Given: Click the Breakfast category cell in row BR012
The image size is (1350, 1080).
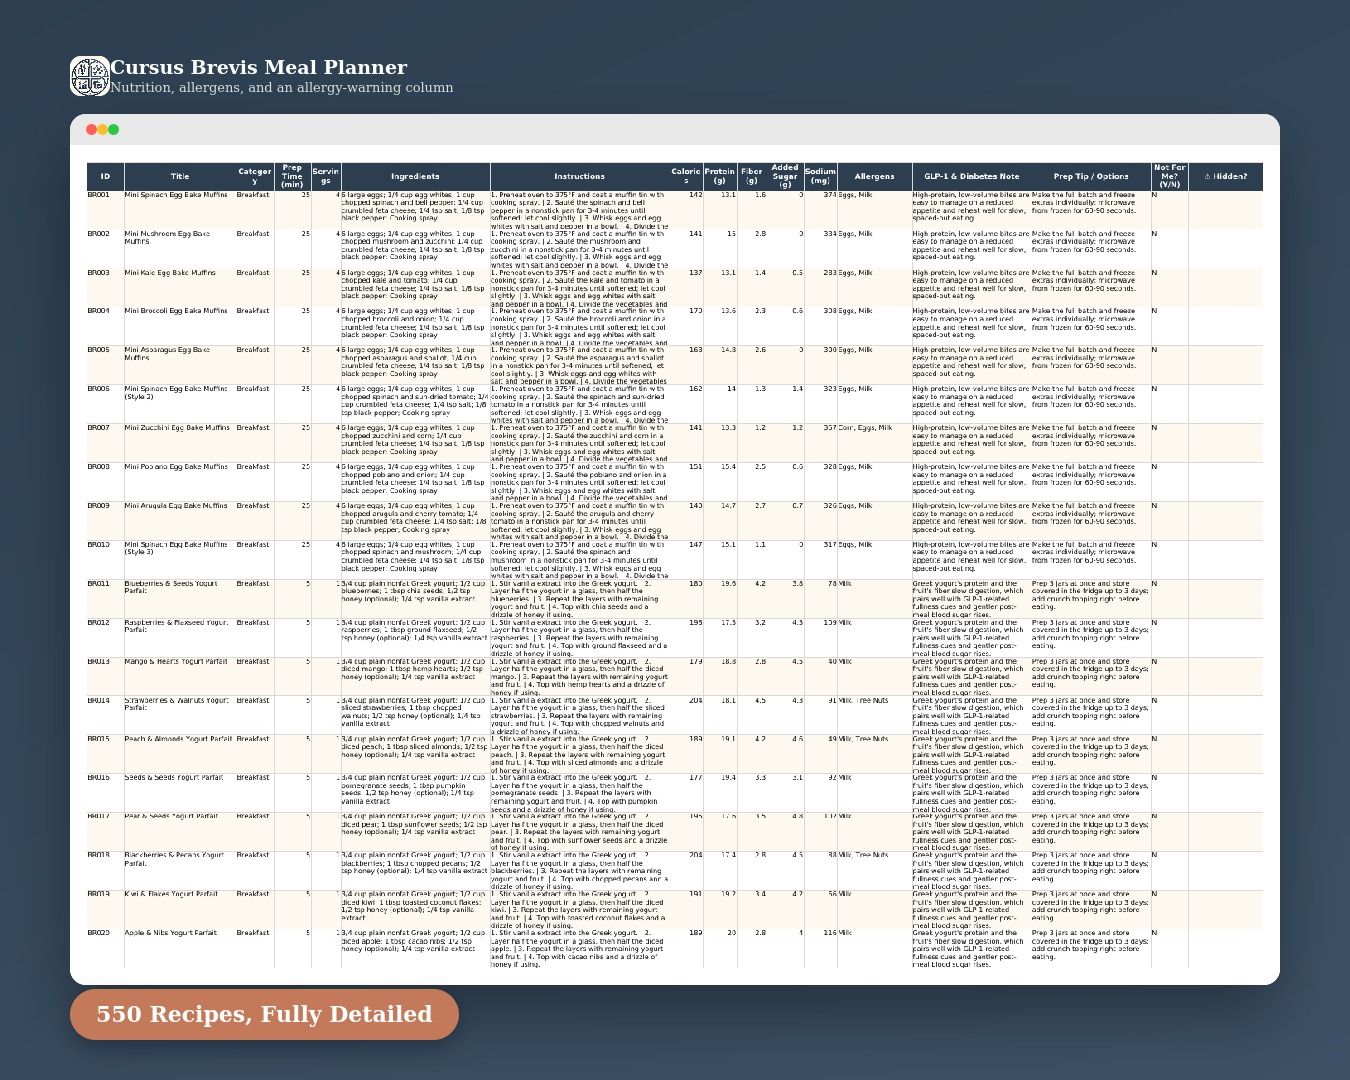Looking at the screenshot, I should click(254, 637).
